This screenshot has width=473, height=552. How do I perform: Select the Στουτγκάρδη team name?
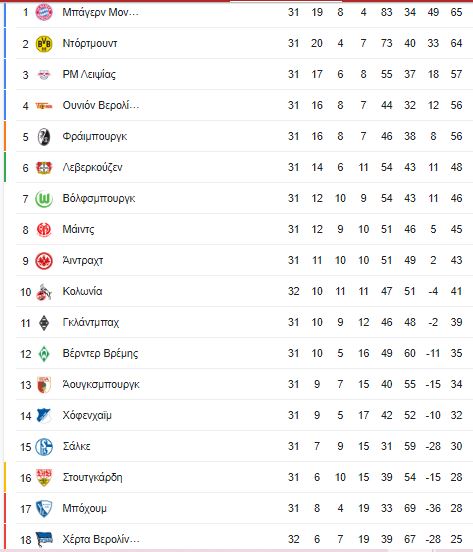pos(93,477)
